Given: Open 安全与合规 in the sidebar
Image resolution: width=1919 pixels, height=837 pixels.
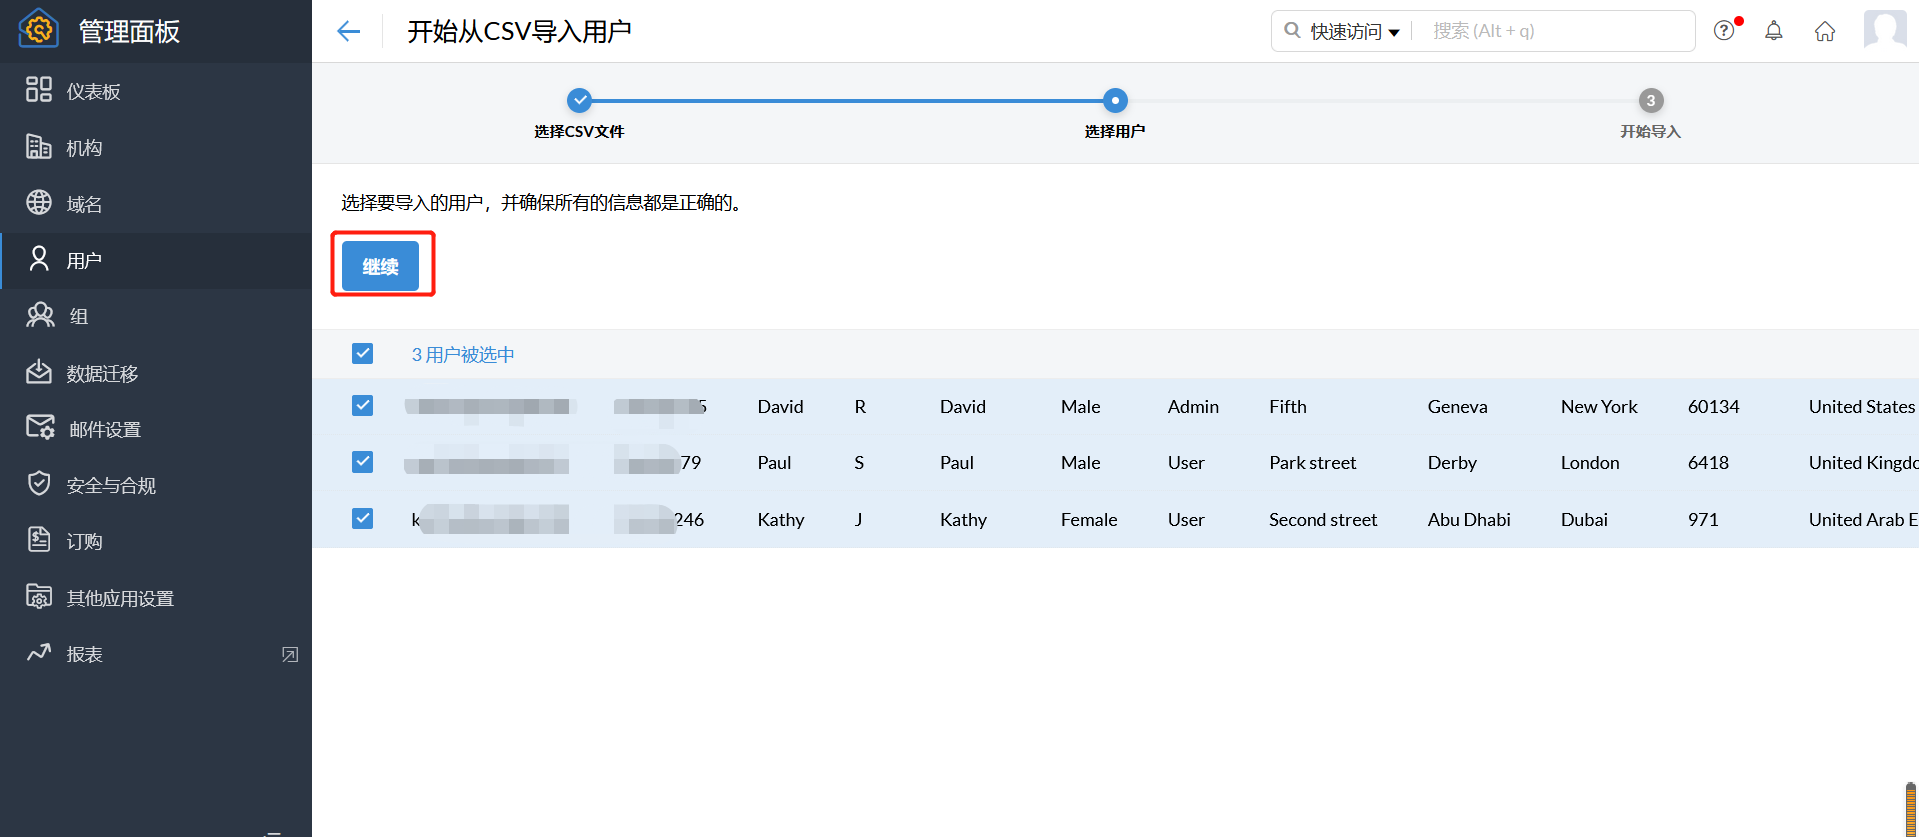Looking at the screenshot, I should [110, 486].
